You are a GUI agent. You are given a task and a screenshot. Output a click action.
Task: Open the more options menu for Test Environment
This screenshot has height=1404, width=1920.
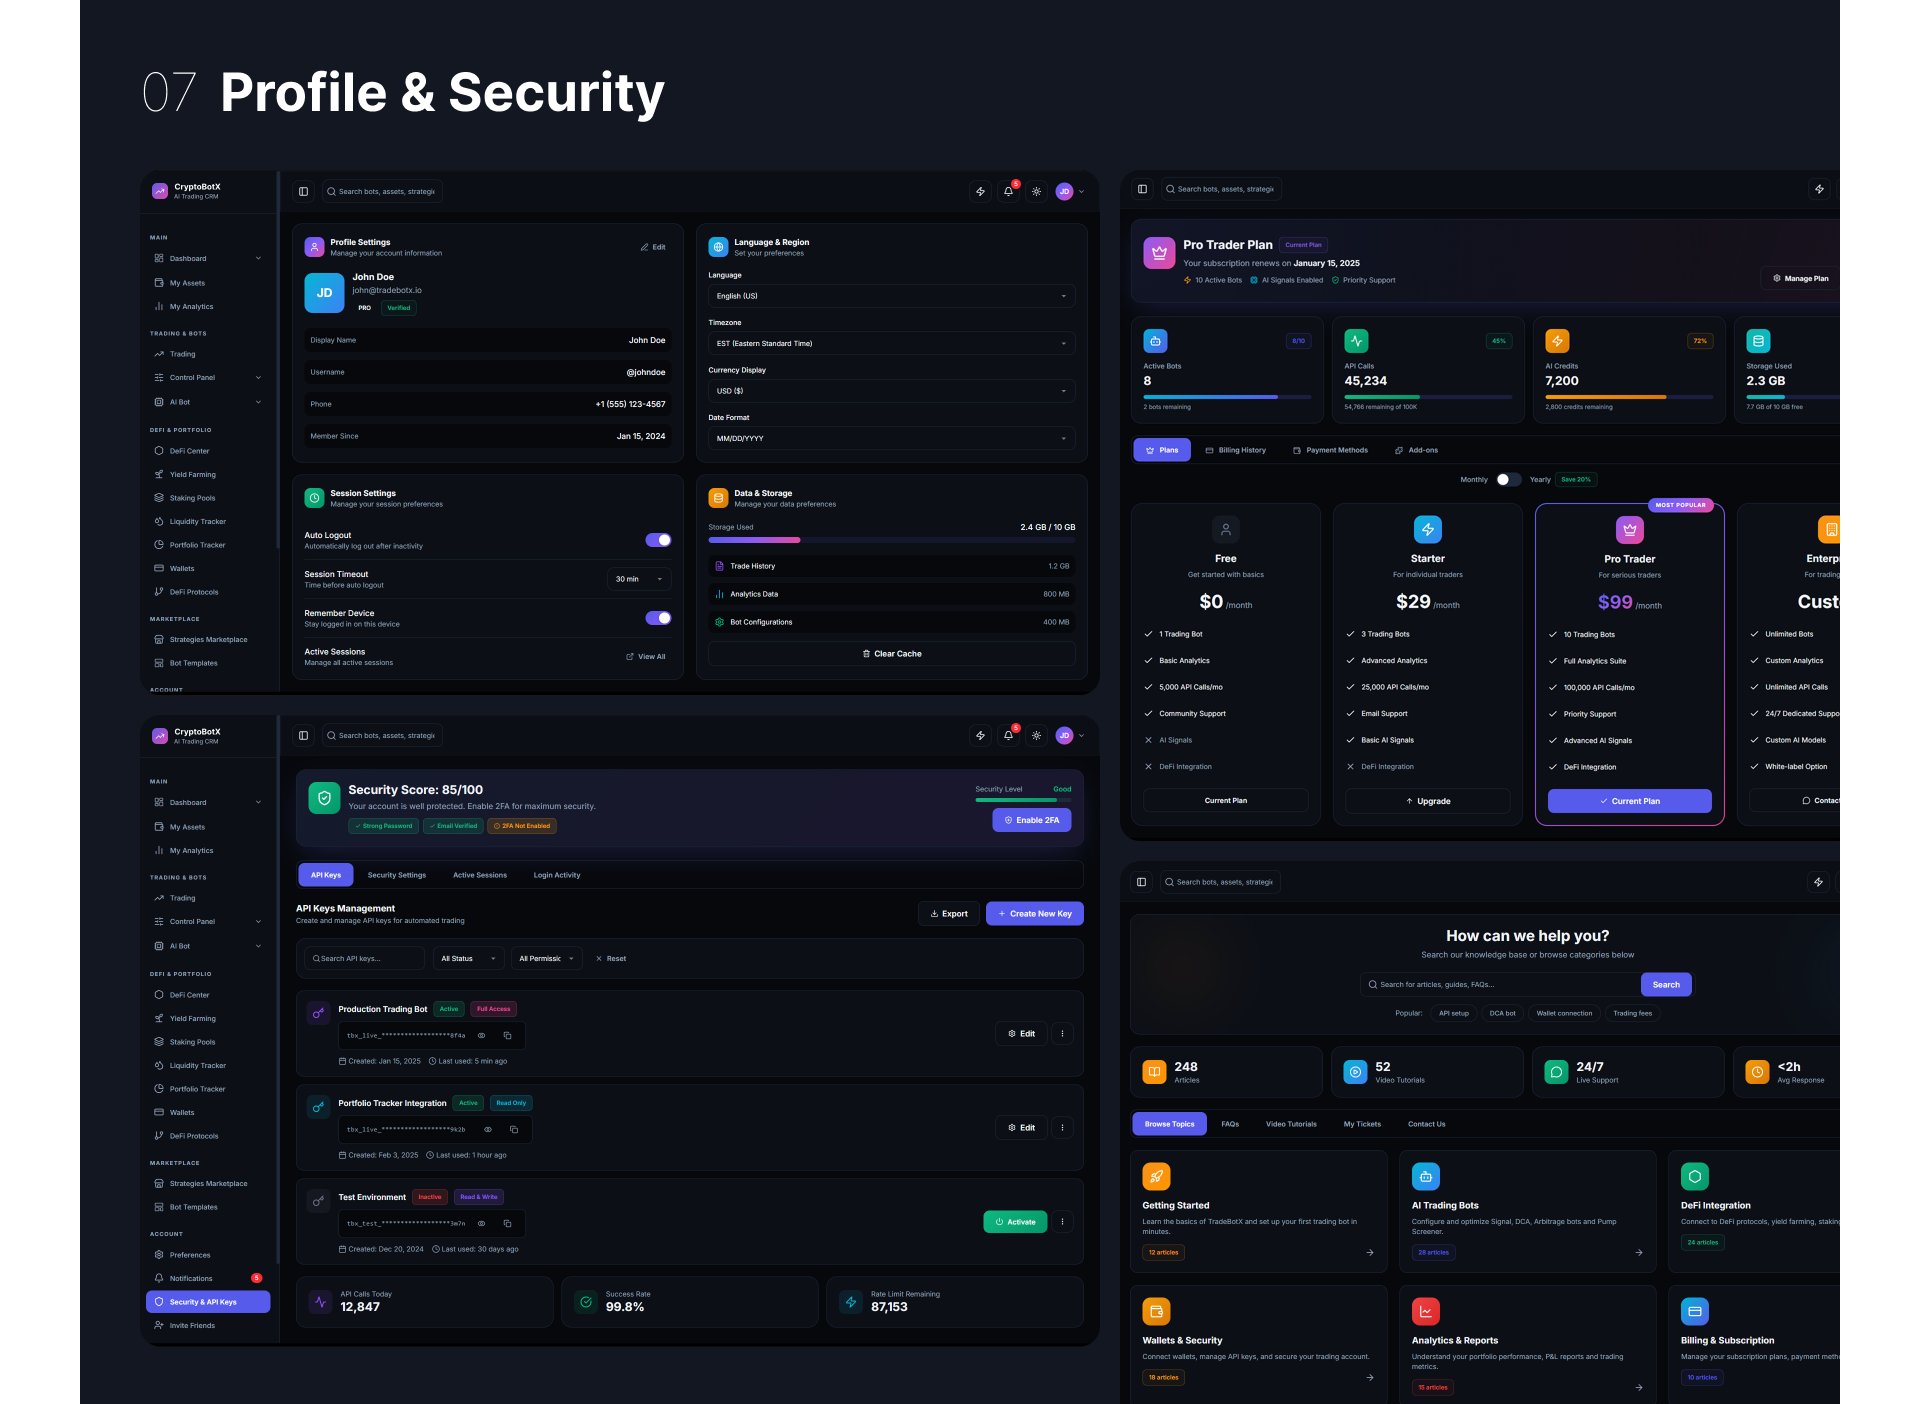(1062, 1221)
